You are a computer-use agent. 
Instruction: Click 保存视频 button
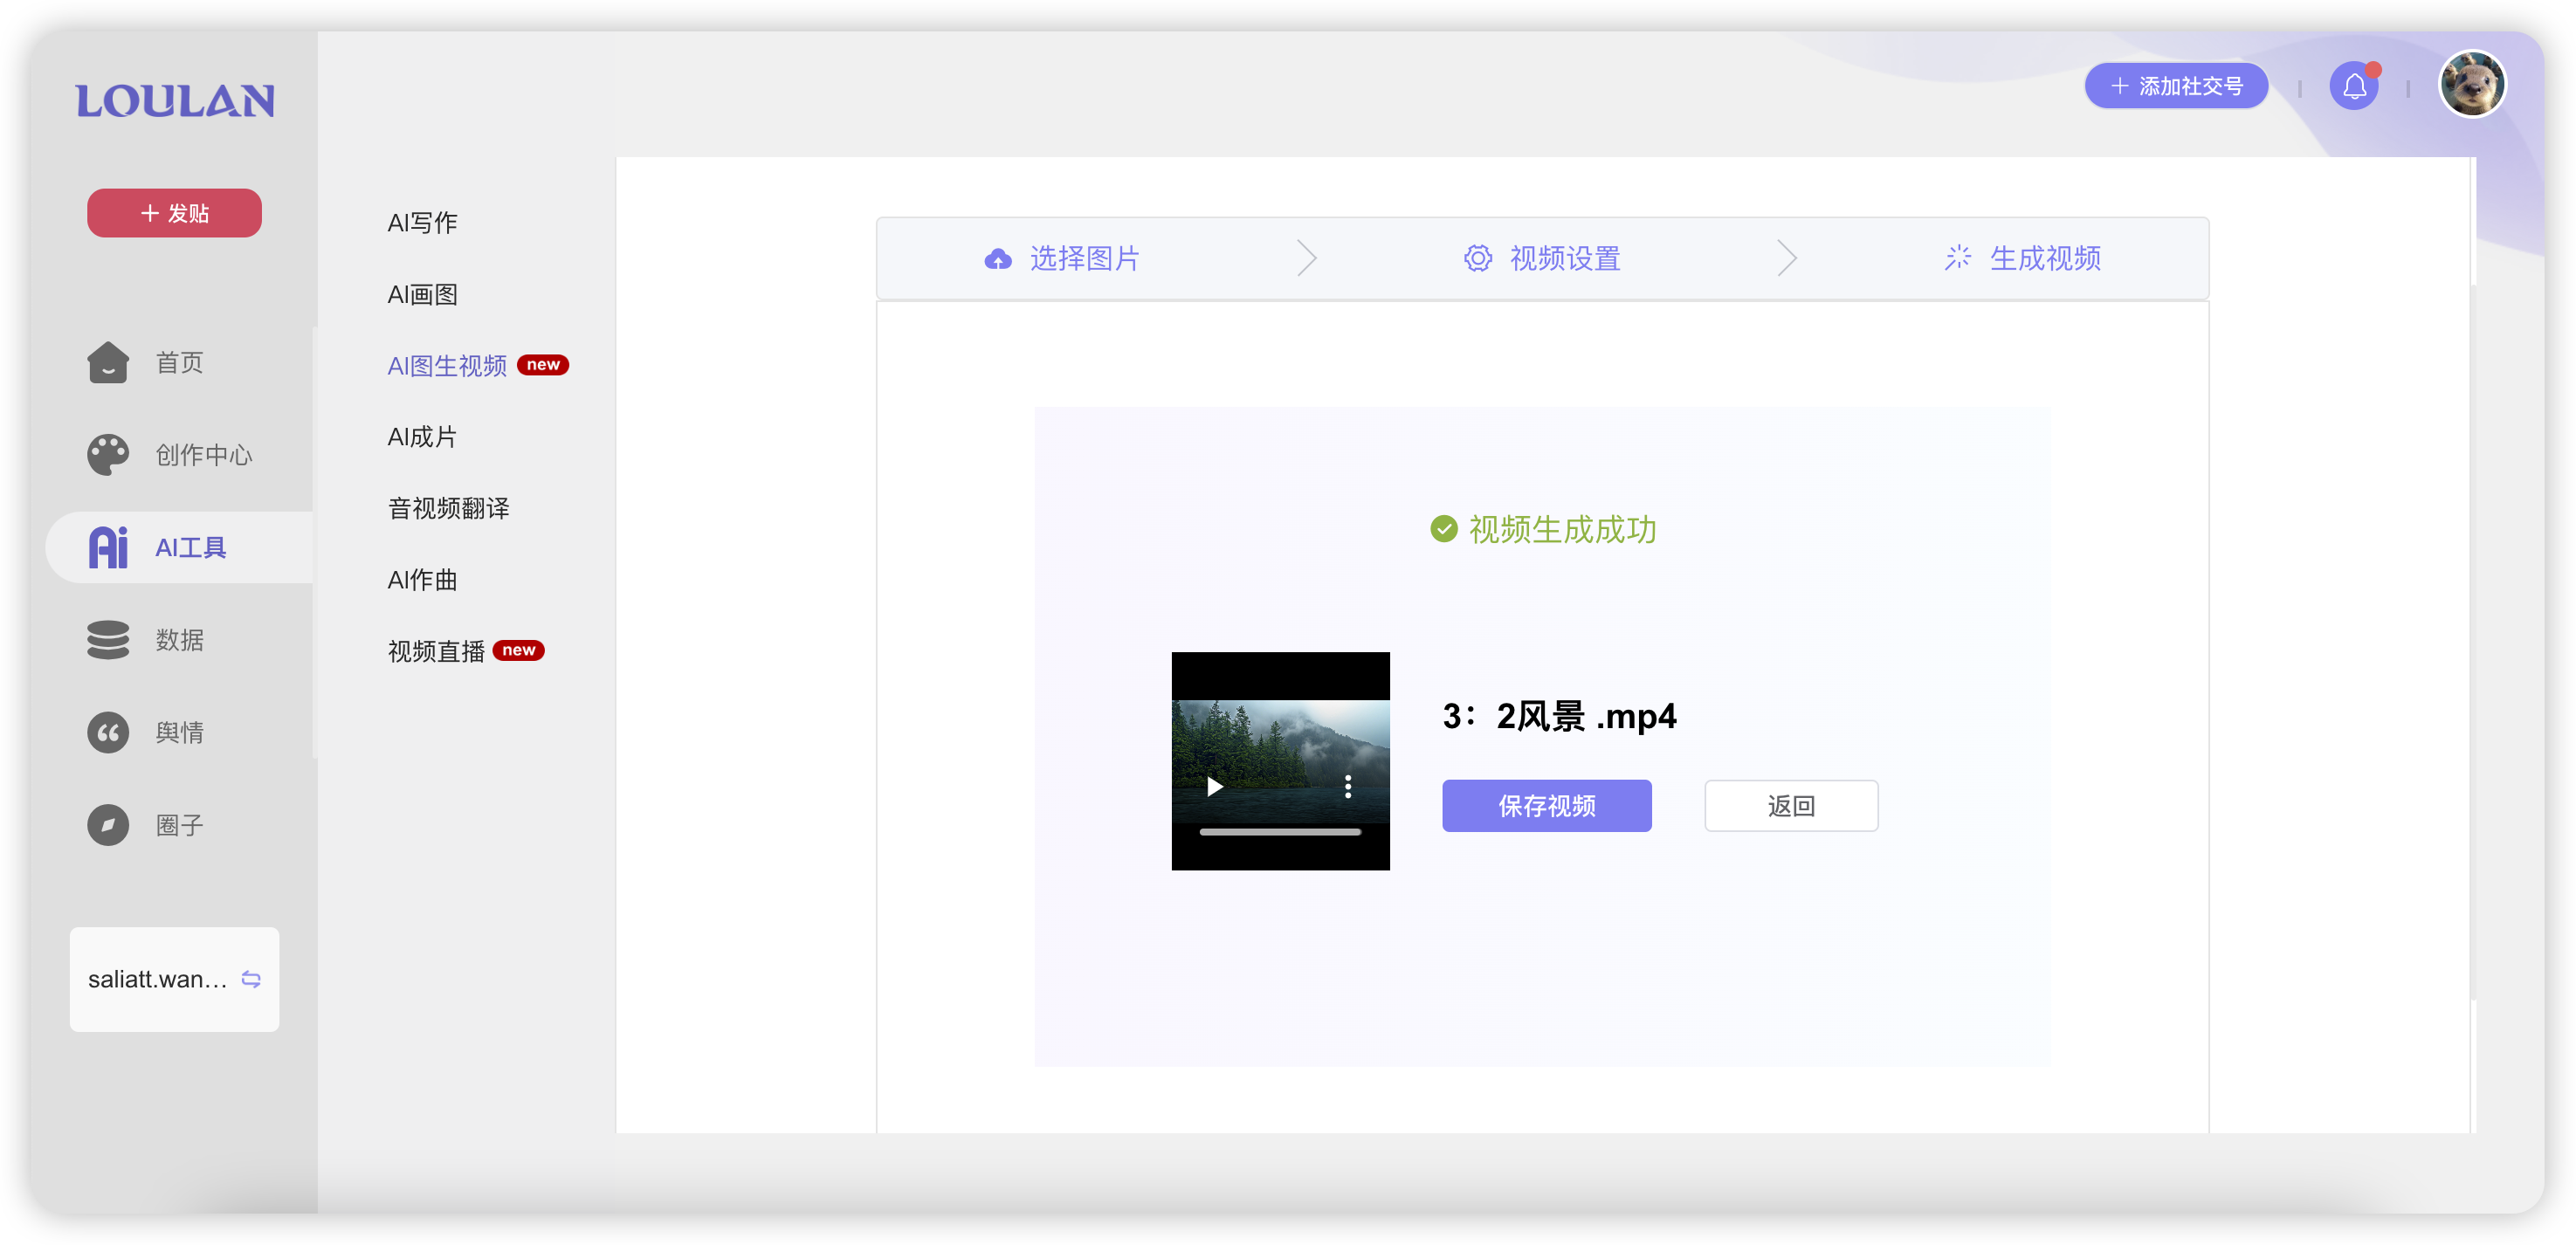(x=1546, y=806)
